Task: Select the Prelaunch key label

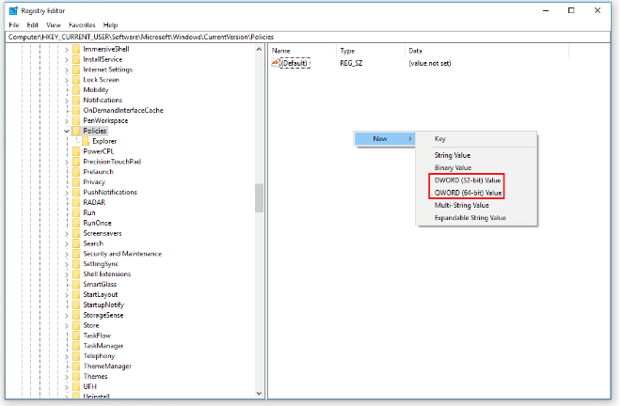Action: [98, 172]
